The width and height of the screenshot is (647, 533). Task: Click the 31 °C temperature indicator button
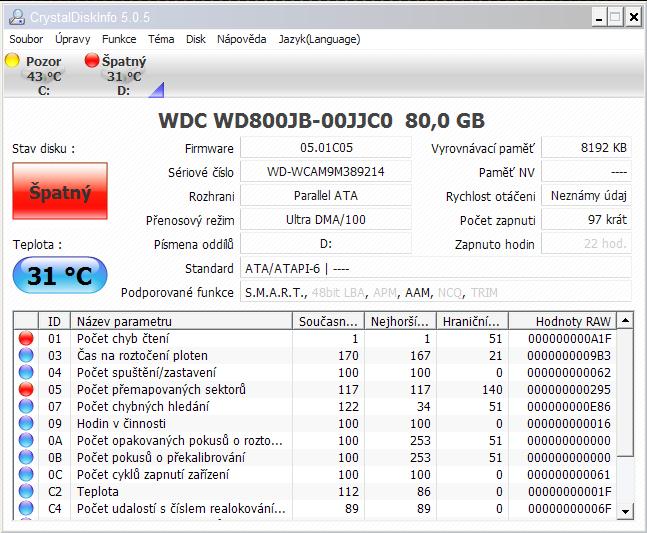tap(60, 275)
